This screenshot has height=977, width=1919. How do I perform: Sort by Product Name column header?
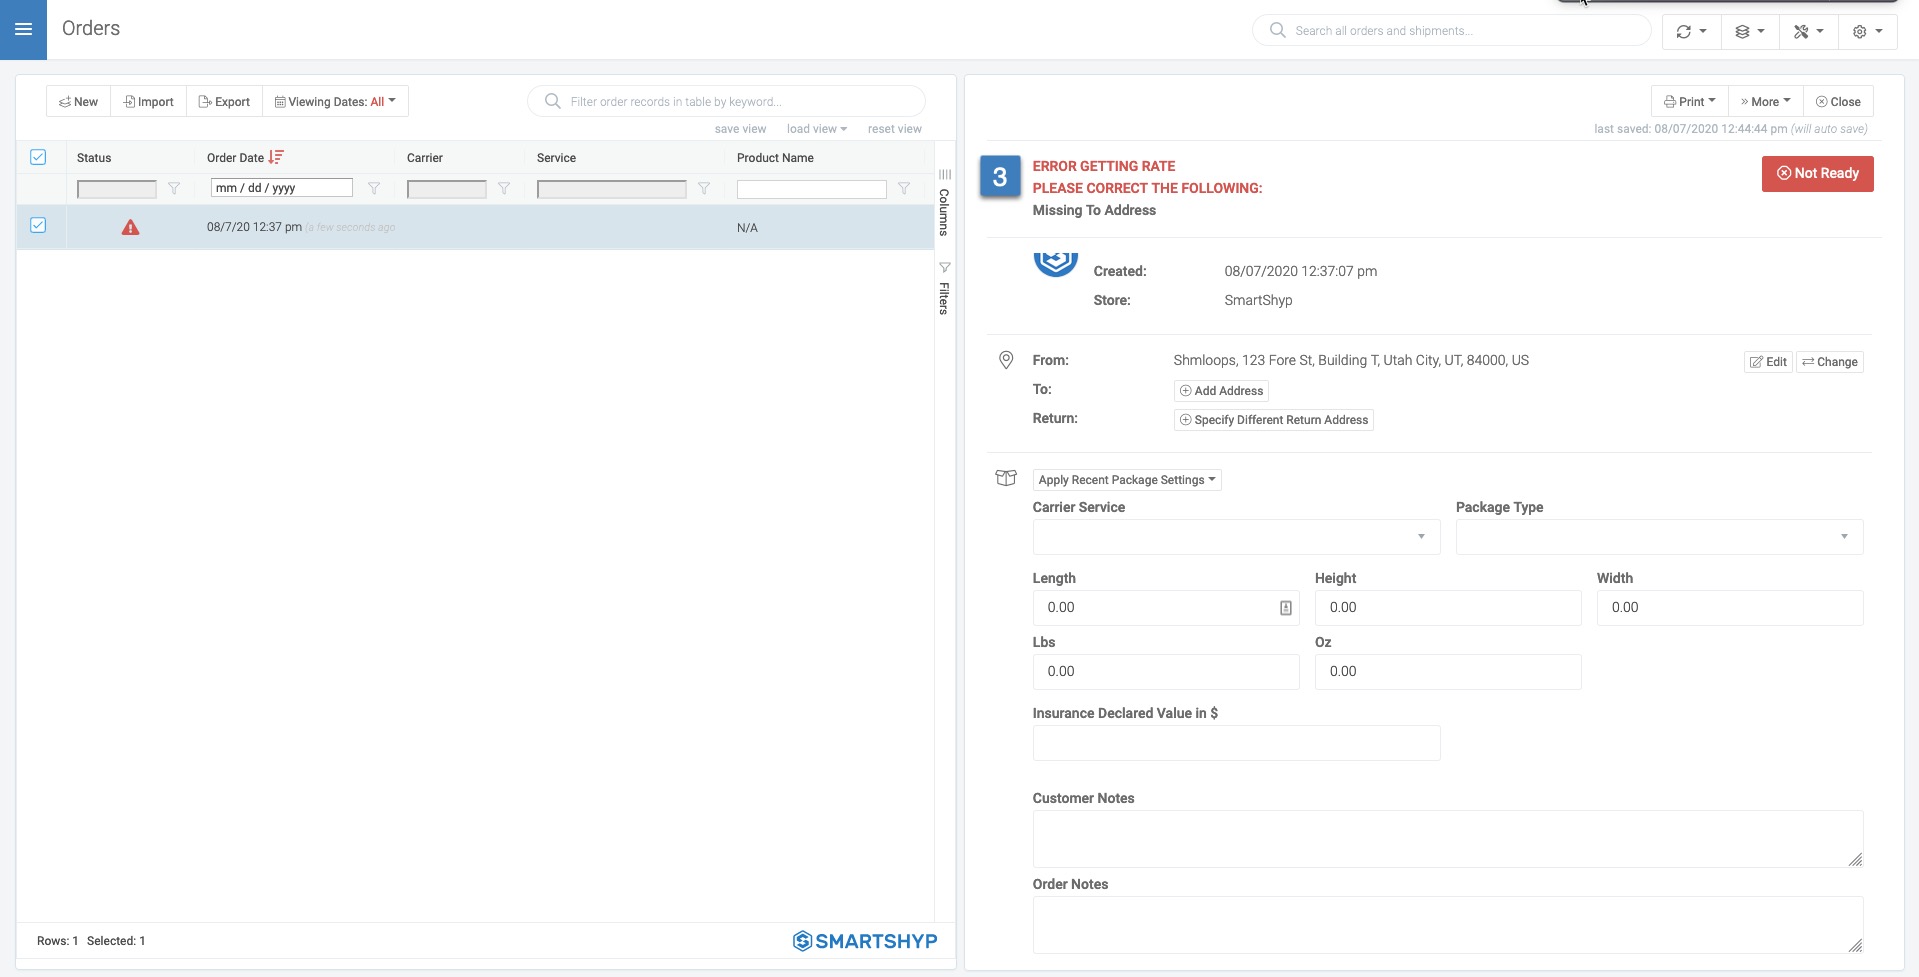[775, 158]
